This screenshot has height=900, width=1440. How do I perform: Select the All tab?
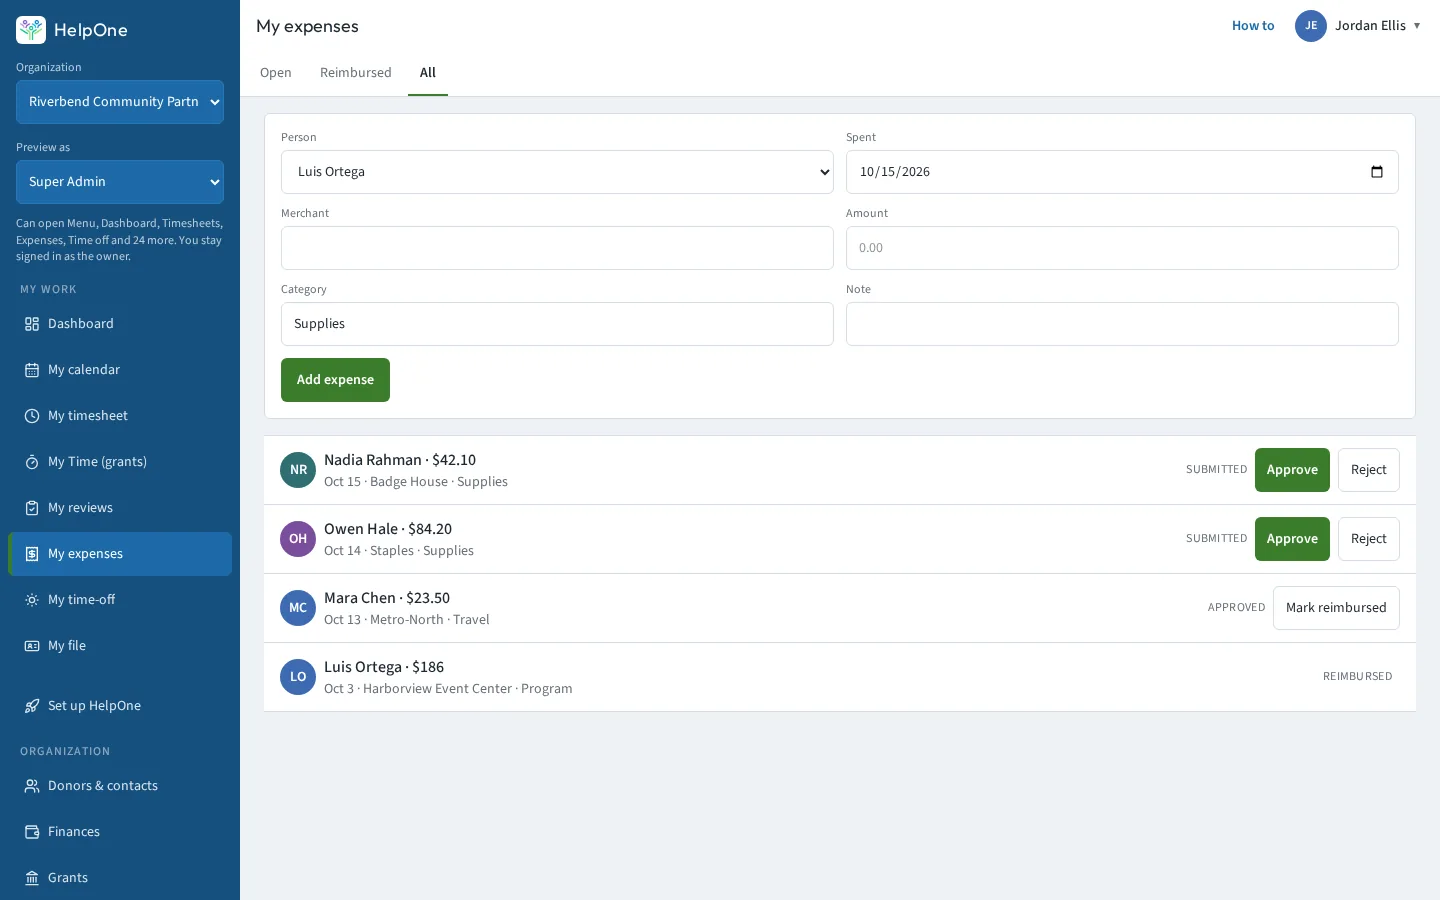pyautogui.click(x=428, y=73)
